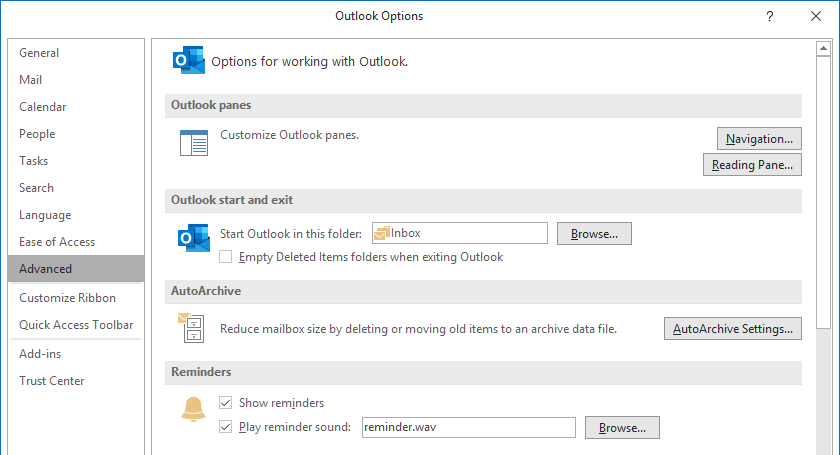Open the Mail options category
The height and width of the screenshot is (455, 840).
76,80
